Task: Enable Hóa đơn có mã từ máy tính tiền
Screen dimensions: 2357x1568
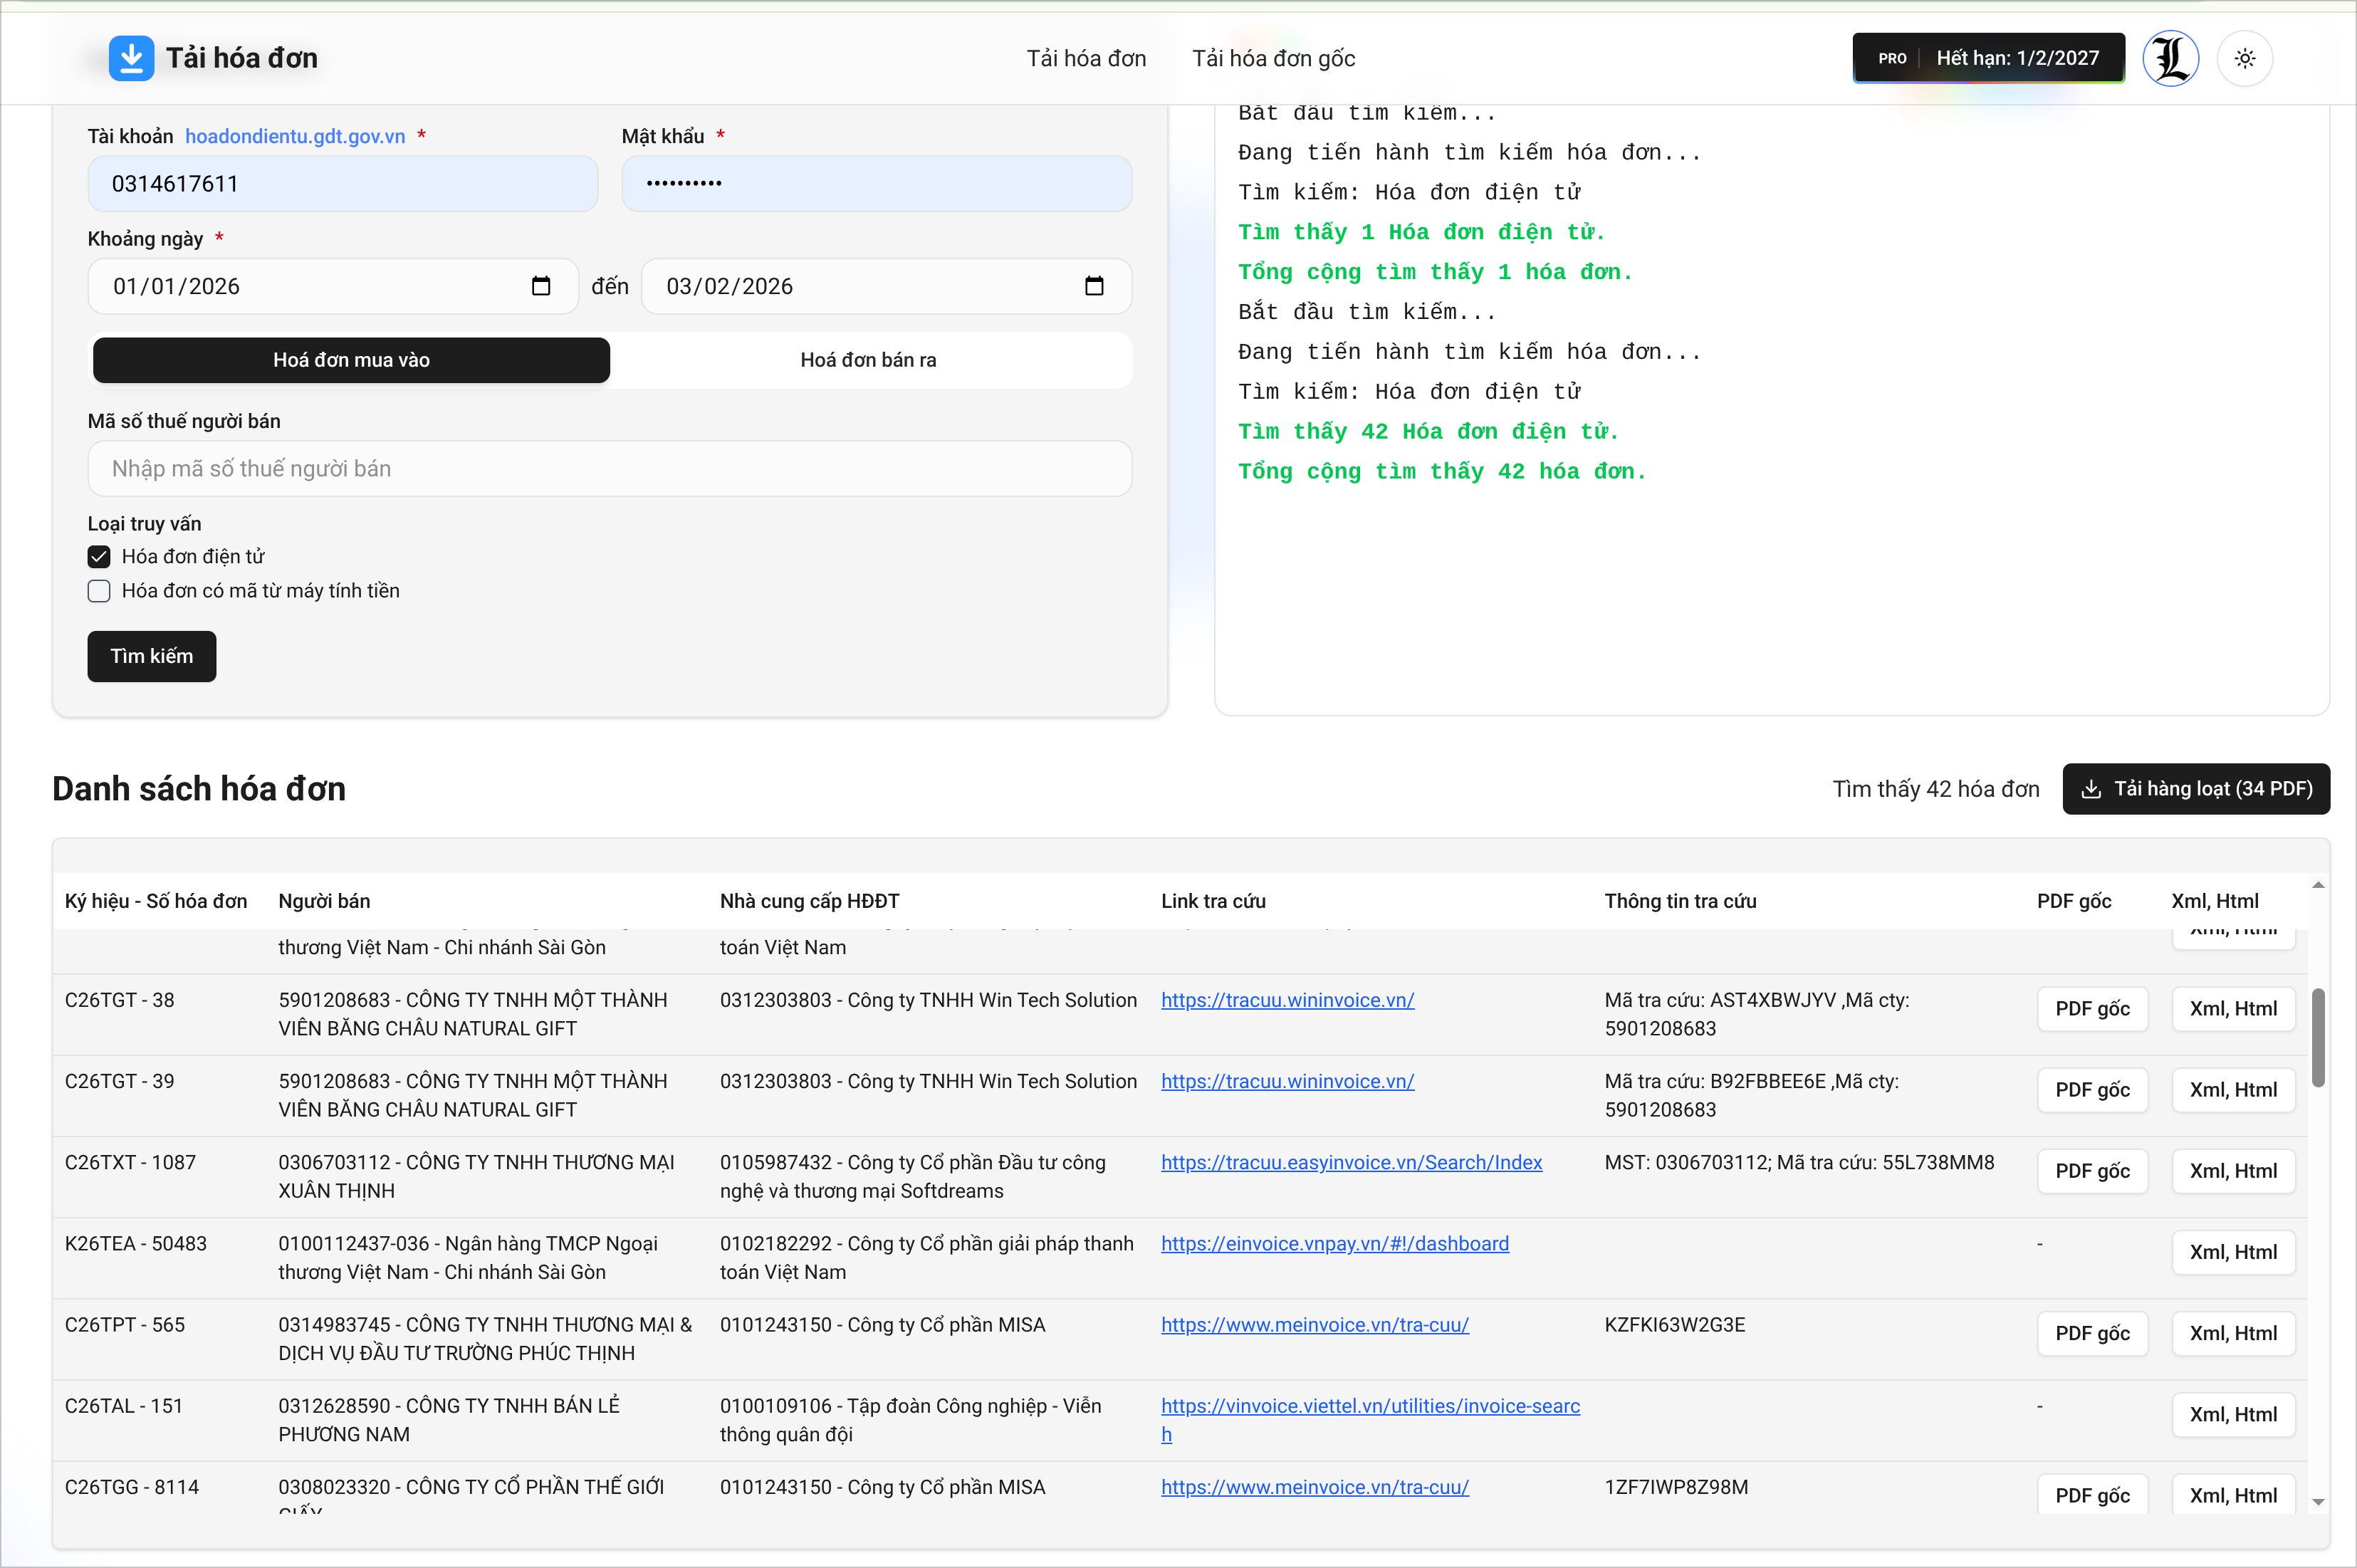Action: coord(99,591)
